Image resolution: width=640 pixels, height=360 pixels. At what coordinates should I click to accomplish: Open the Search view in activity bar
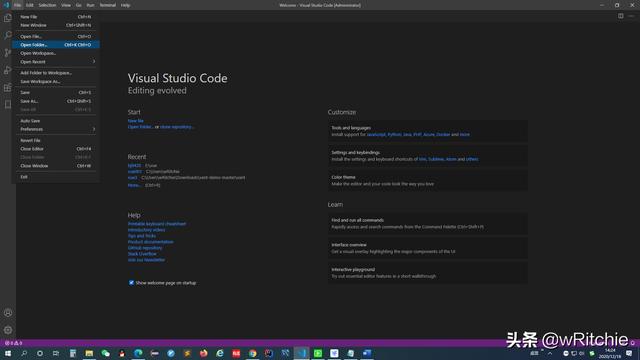point(8,35)
